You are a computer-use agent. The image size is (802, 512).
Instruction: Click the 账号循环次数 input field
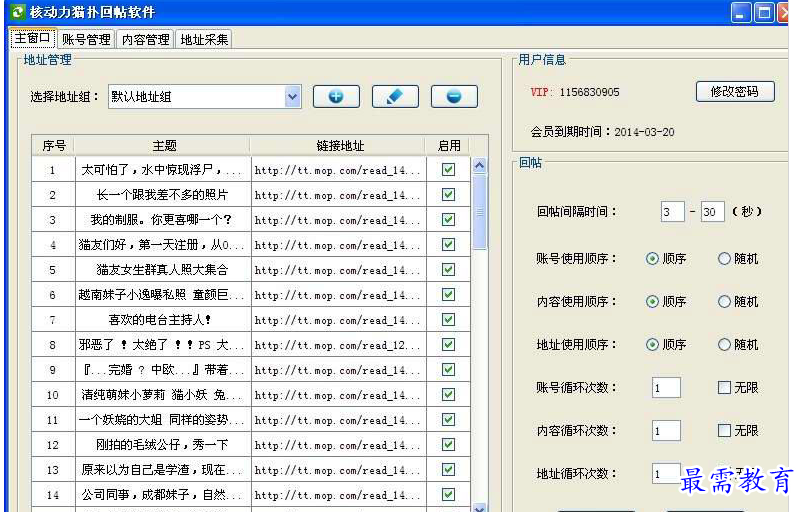pos(666,388)
